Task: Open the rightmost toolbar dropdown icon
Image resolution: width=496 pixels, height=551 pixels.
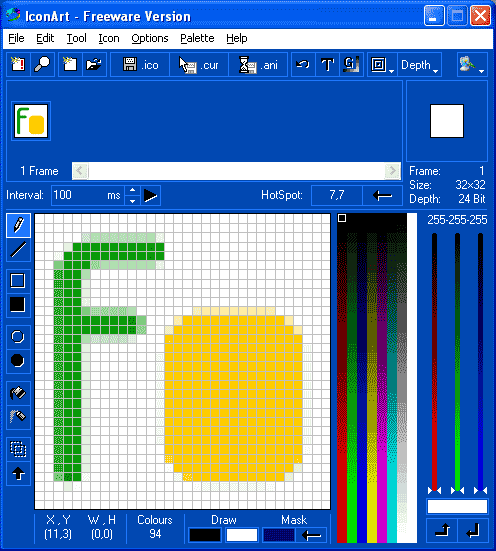Action: click(472, 65)
